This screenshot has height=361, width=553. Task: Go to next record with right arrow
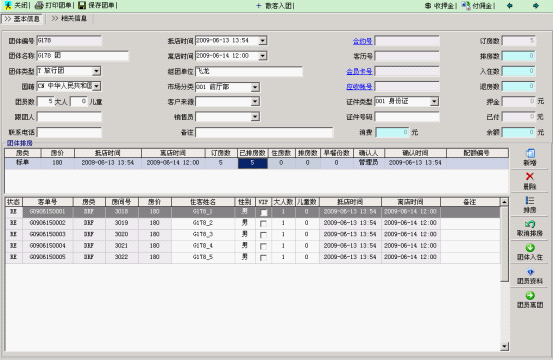pyautogui.click(x=536, y=6)
